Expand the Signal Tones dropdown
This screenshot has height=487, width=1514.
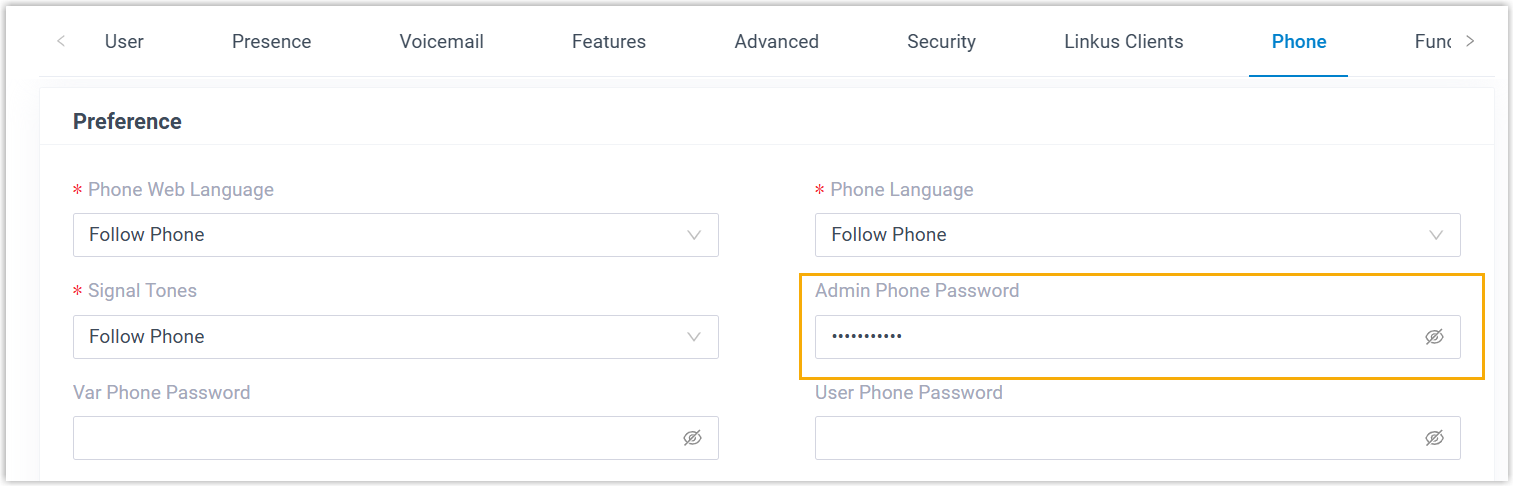395,337
